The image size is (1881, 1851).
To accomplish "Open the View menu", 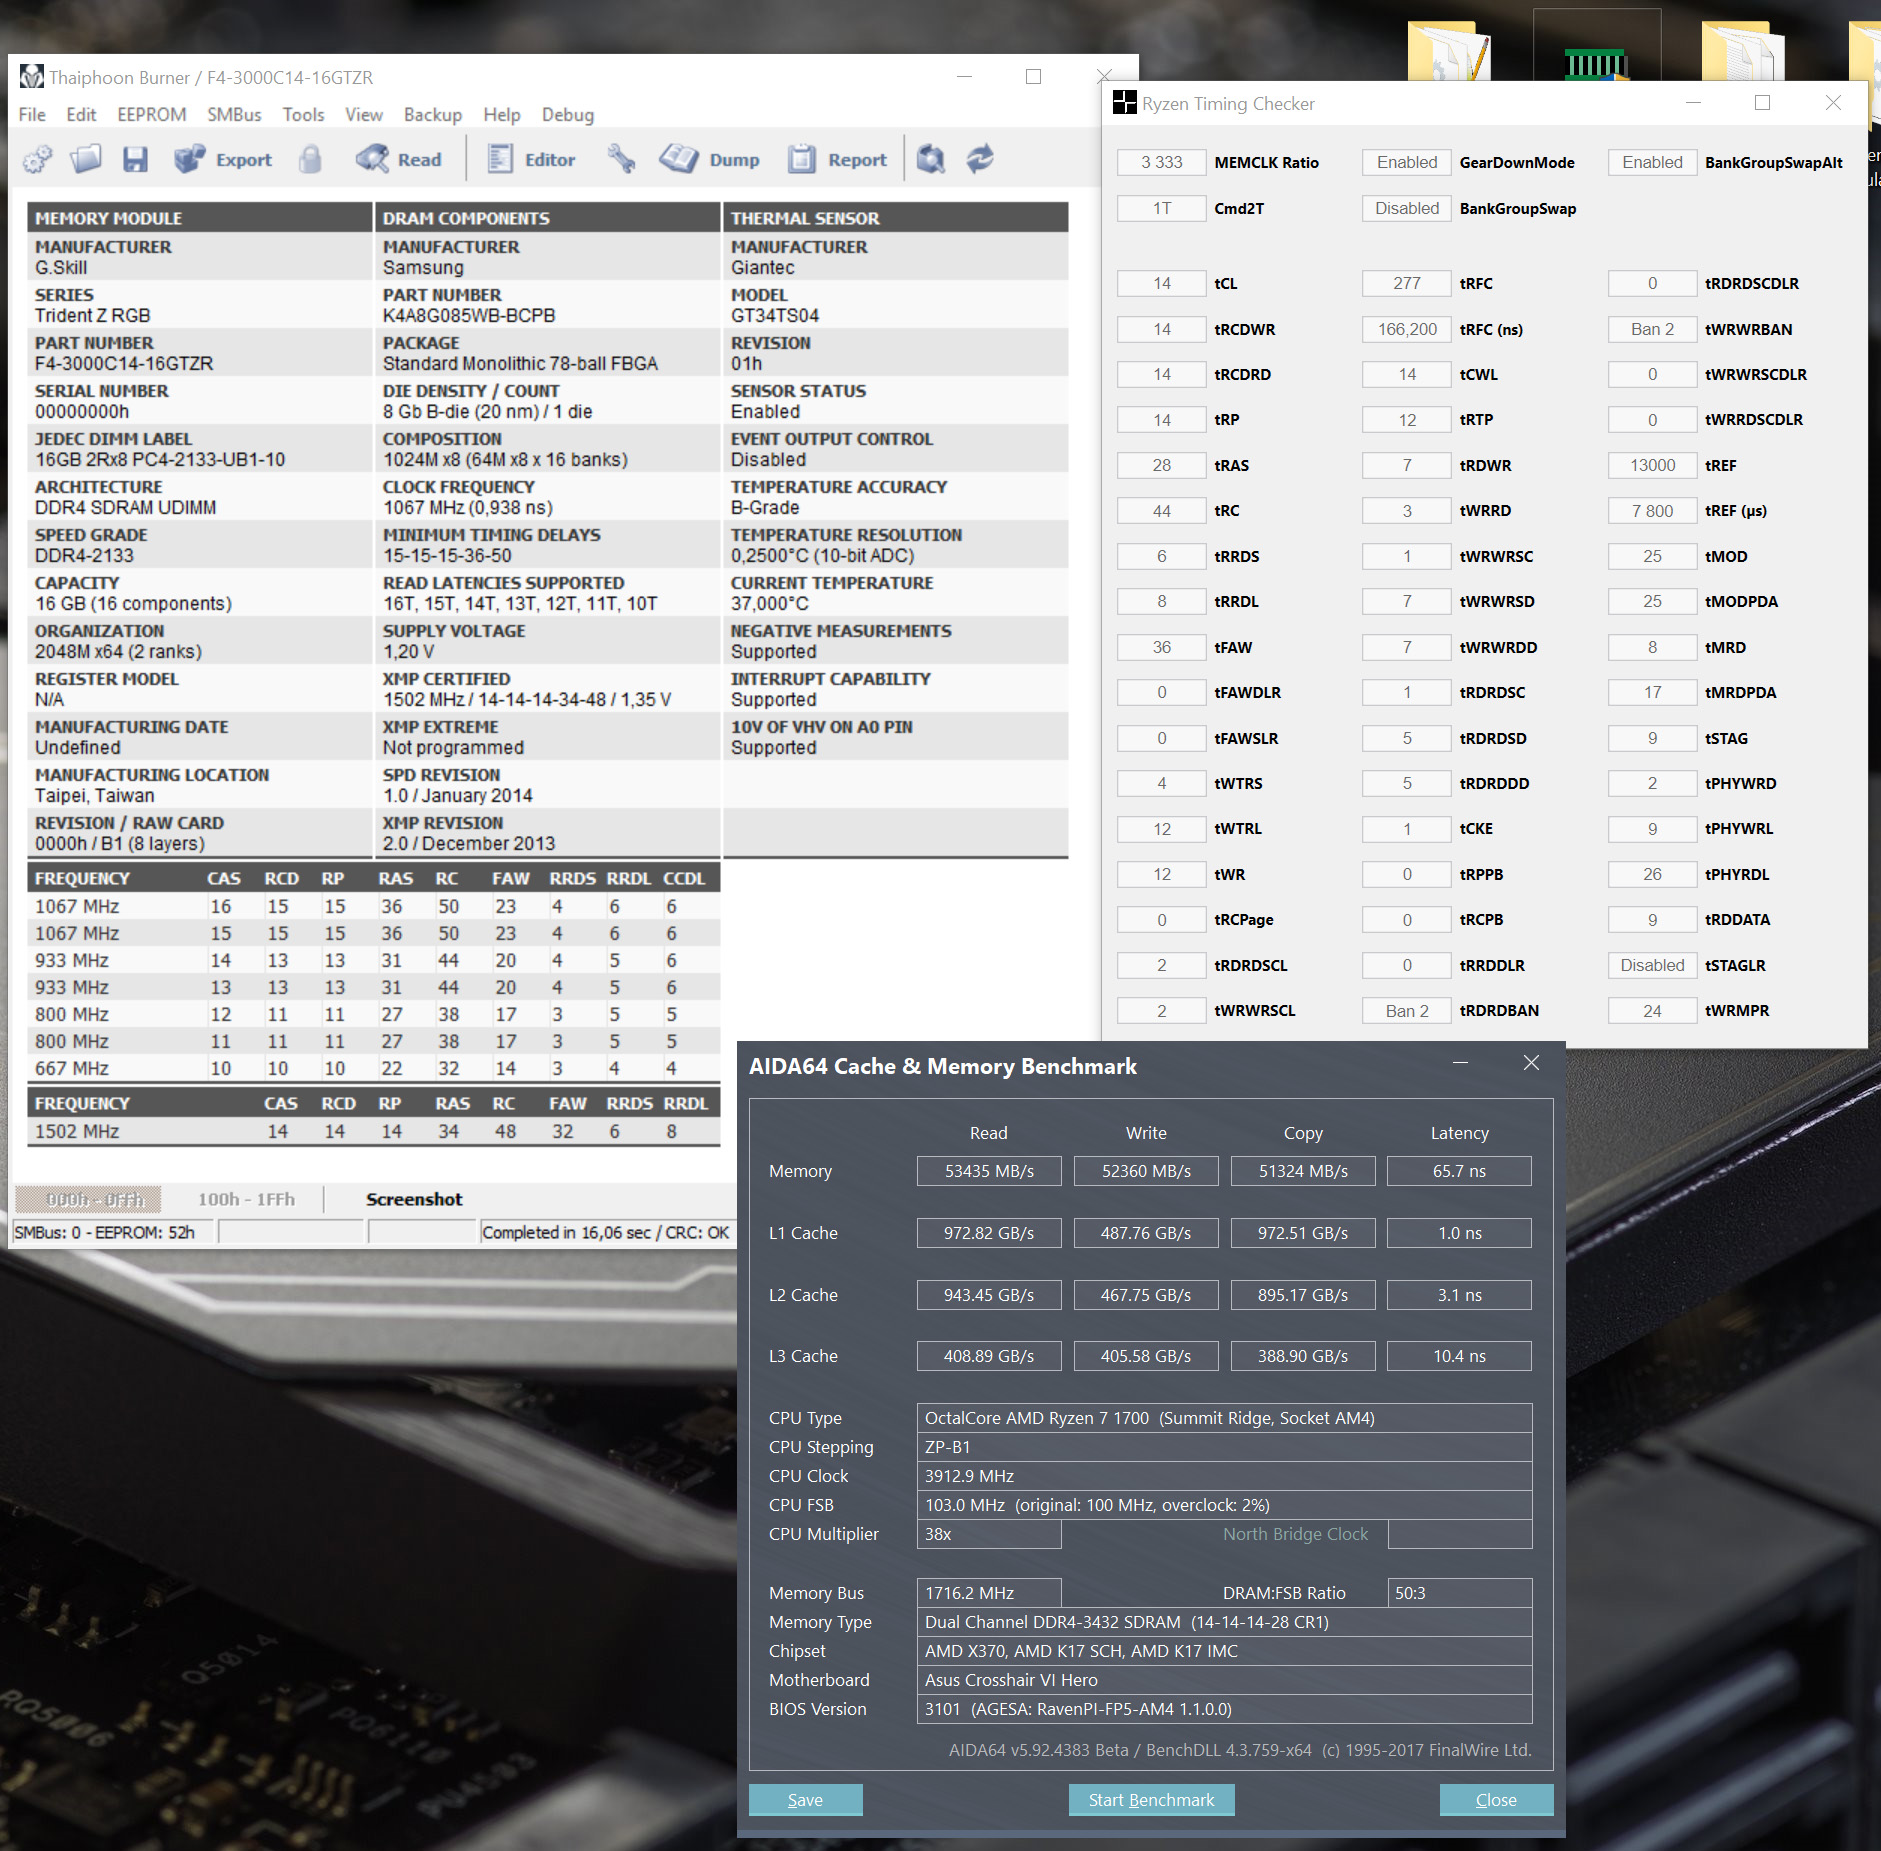I will (x=364, y=115).
